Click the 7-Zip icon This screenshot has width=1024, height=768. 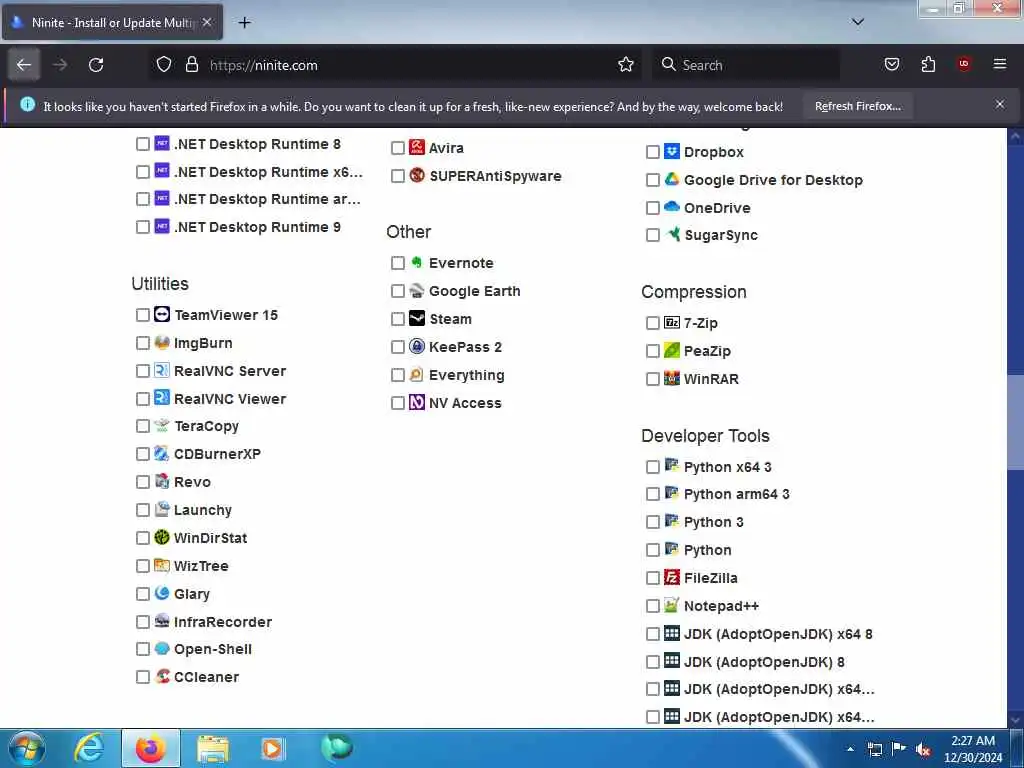tap(672, 322)
